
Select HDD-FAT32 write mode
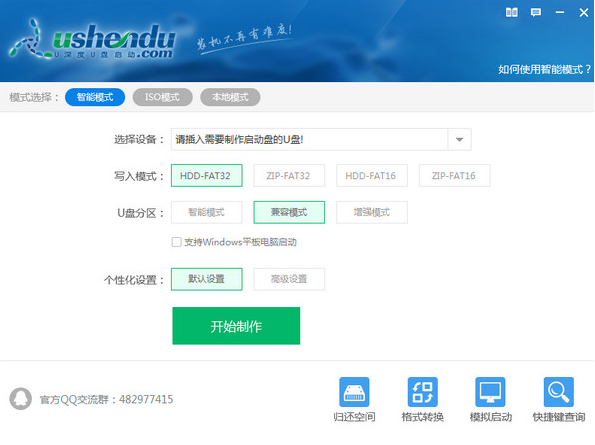(206, 176)
